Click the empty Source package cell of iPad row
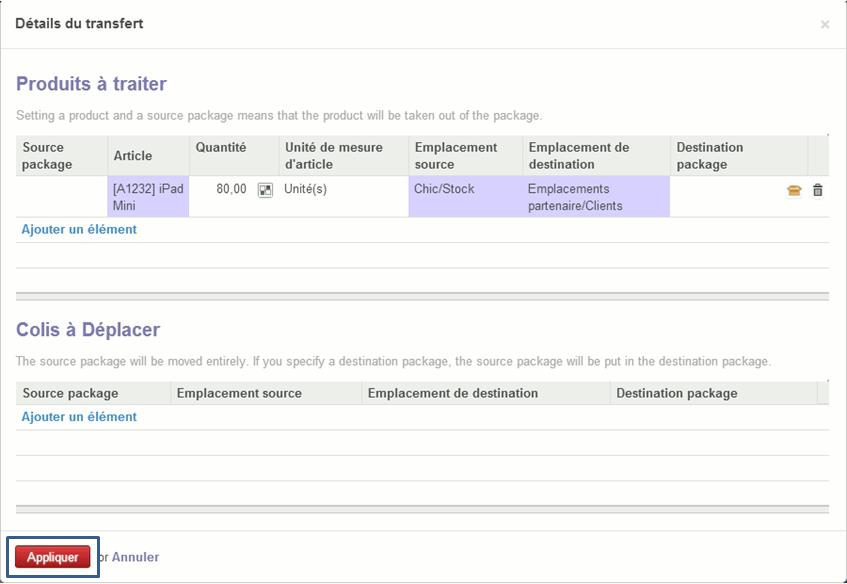The height and width of the screenshot is (584, 847). tap(62, 197)
